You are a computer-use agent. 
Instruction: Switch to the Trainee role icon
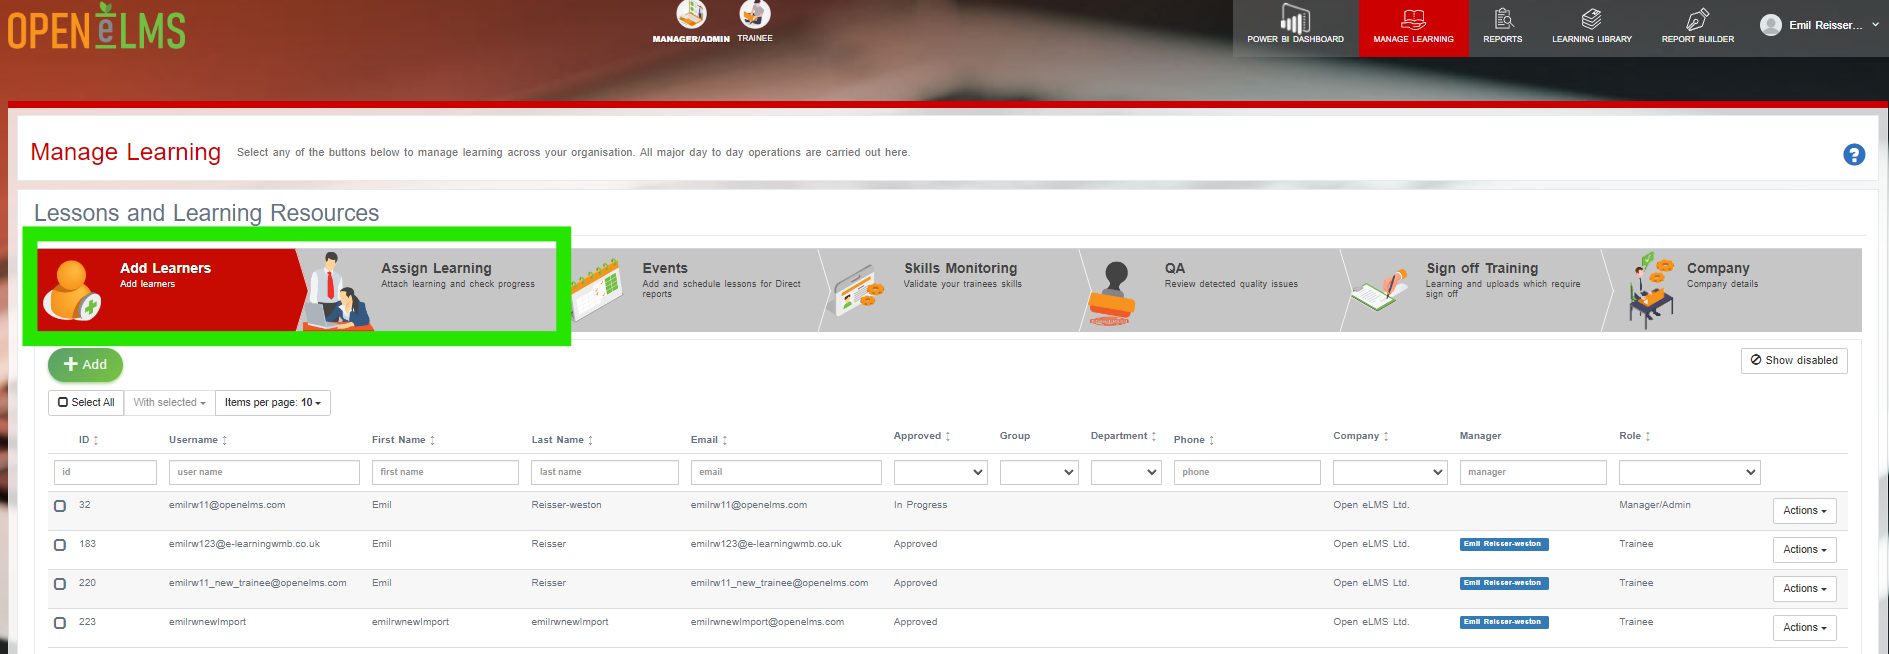coord(755,14)
